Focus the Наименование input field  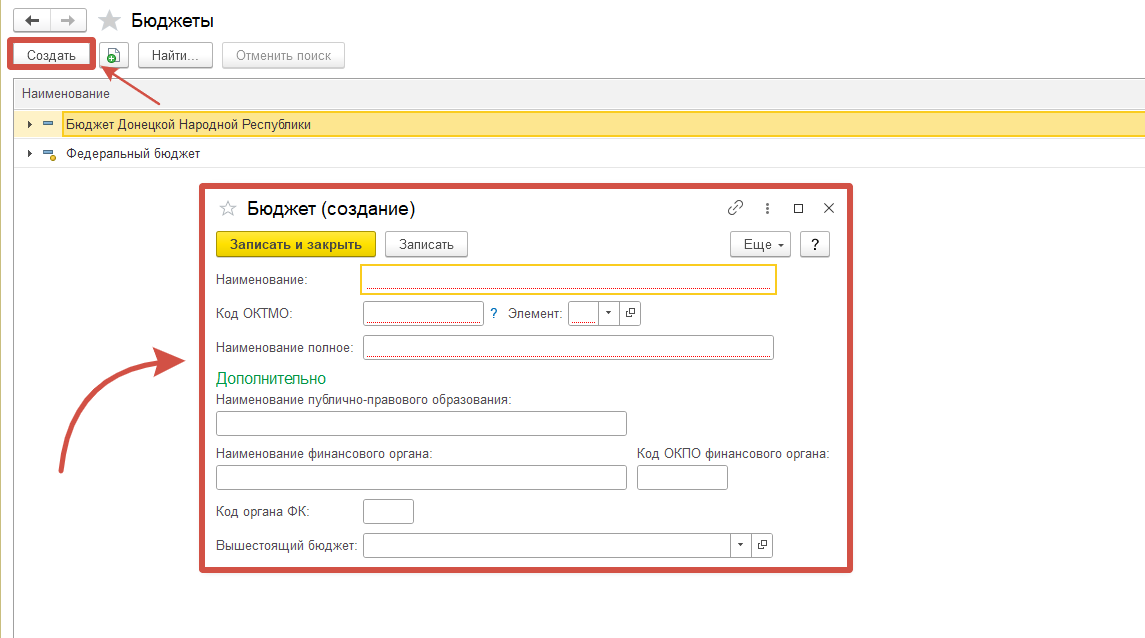point(568,280)
